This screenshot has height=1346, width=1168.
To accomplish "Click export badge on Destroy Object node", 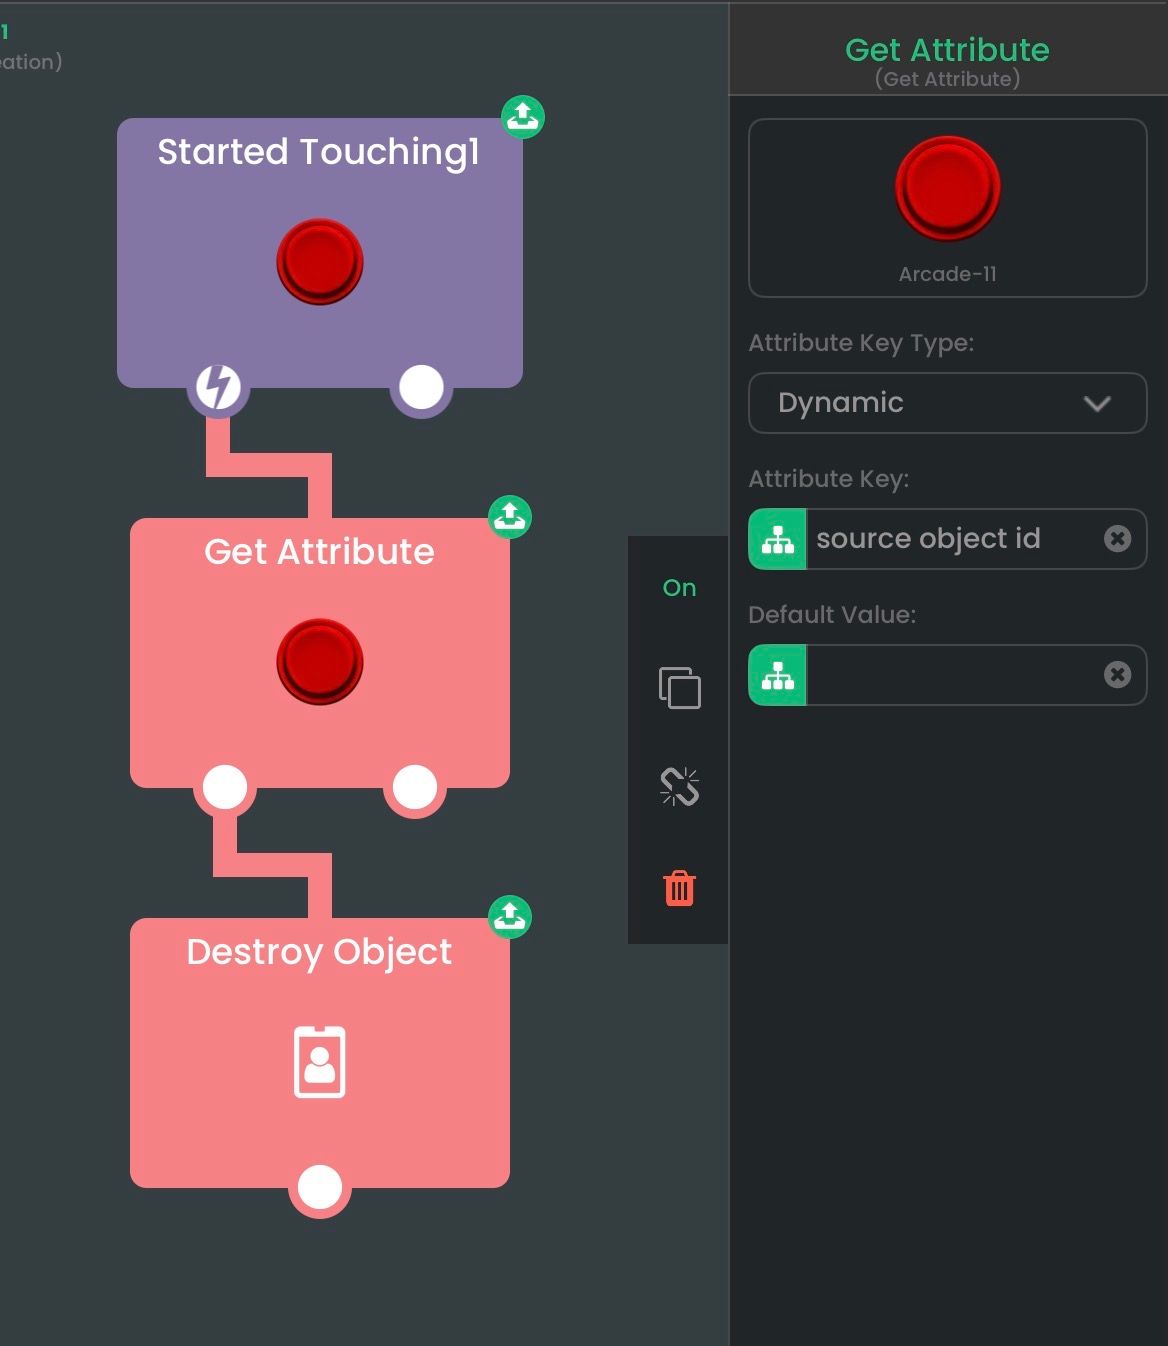I will 510,916.
